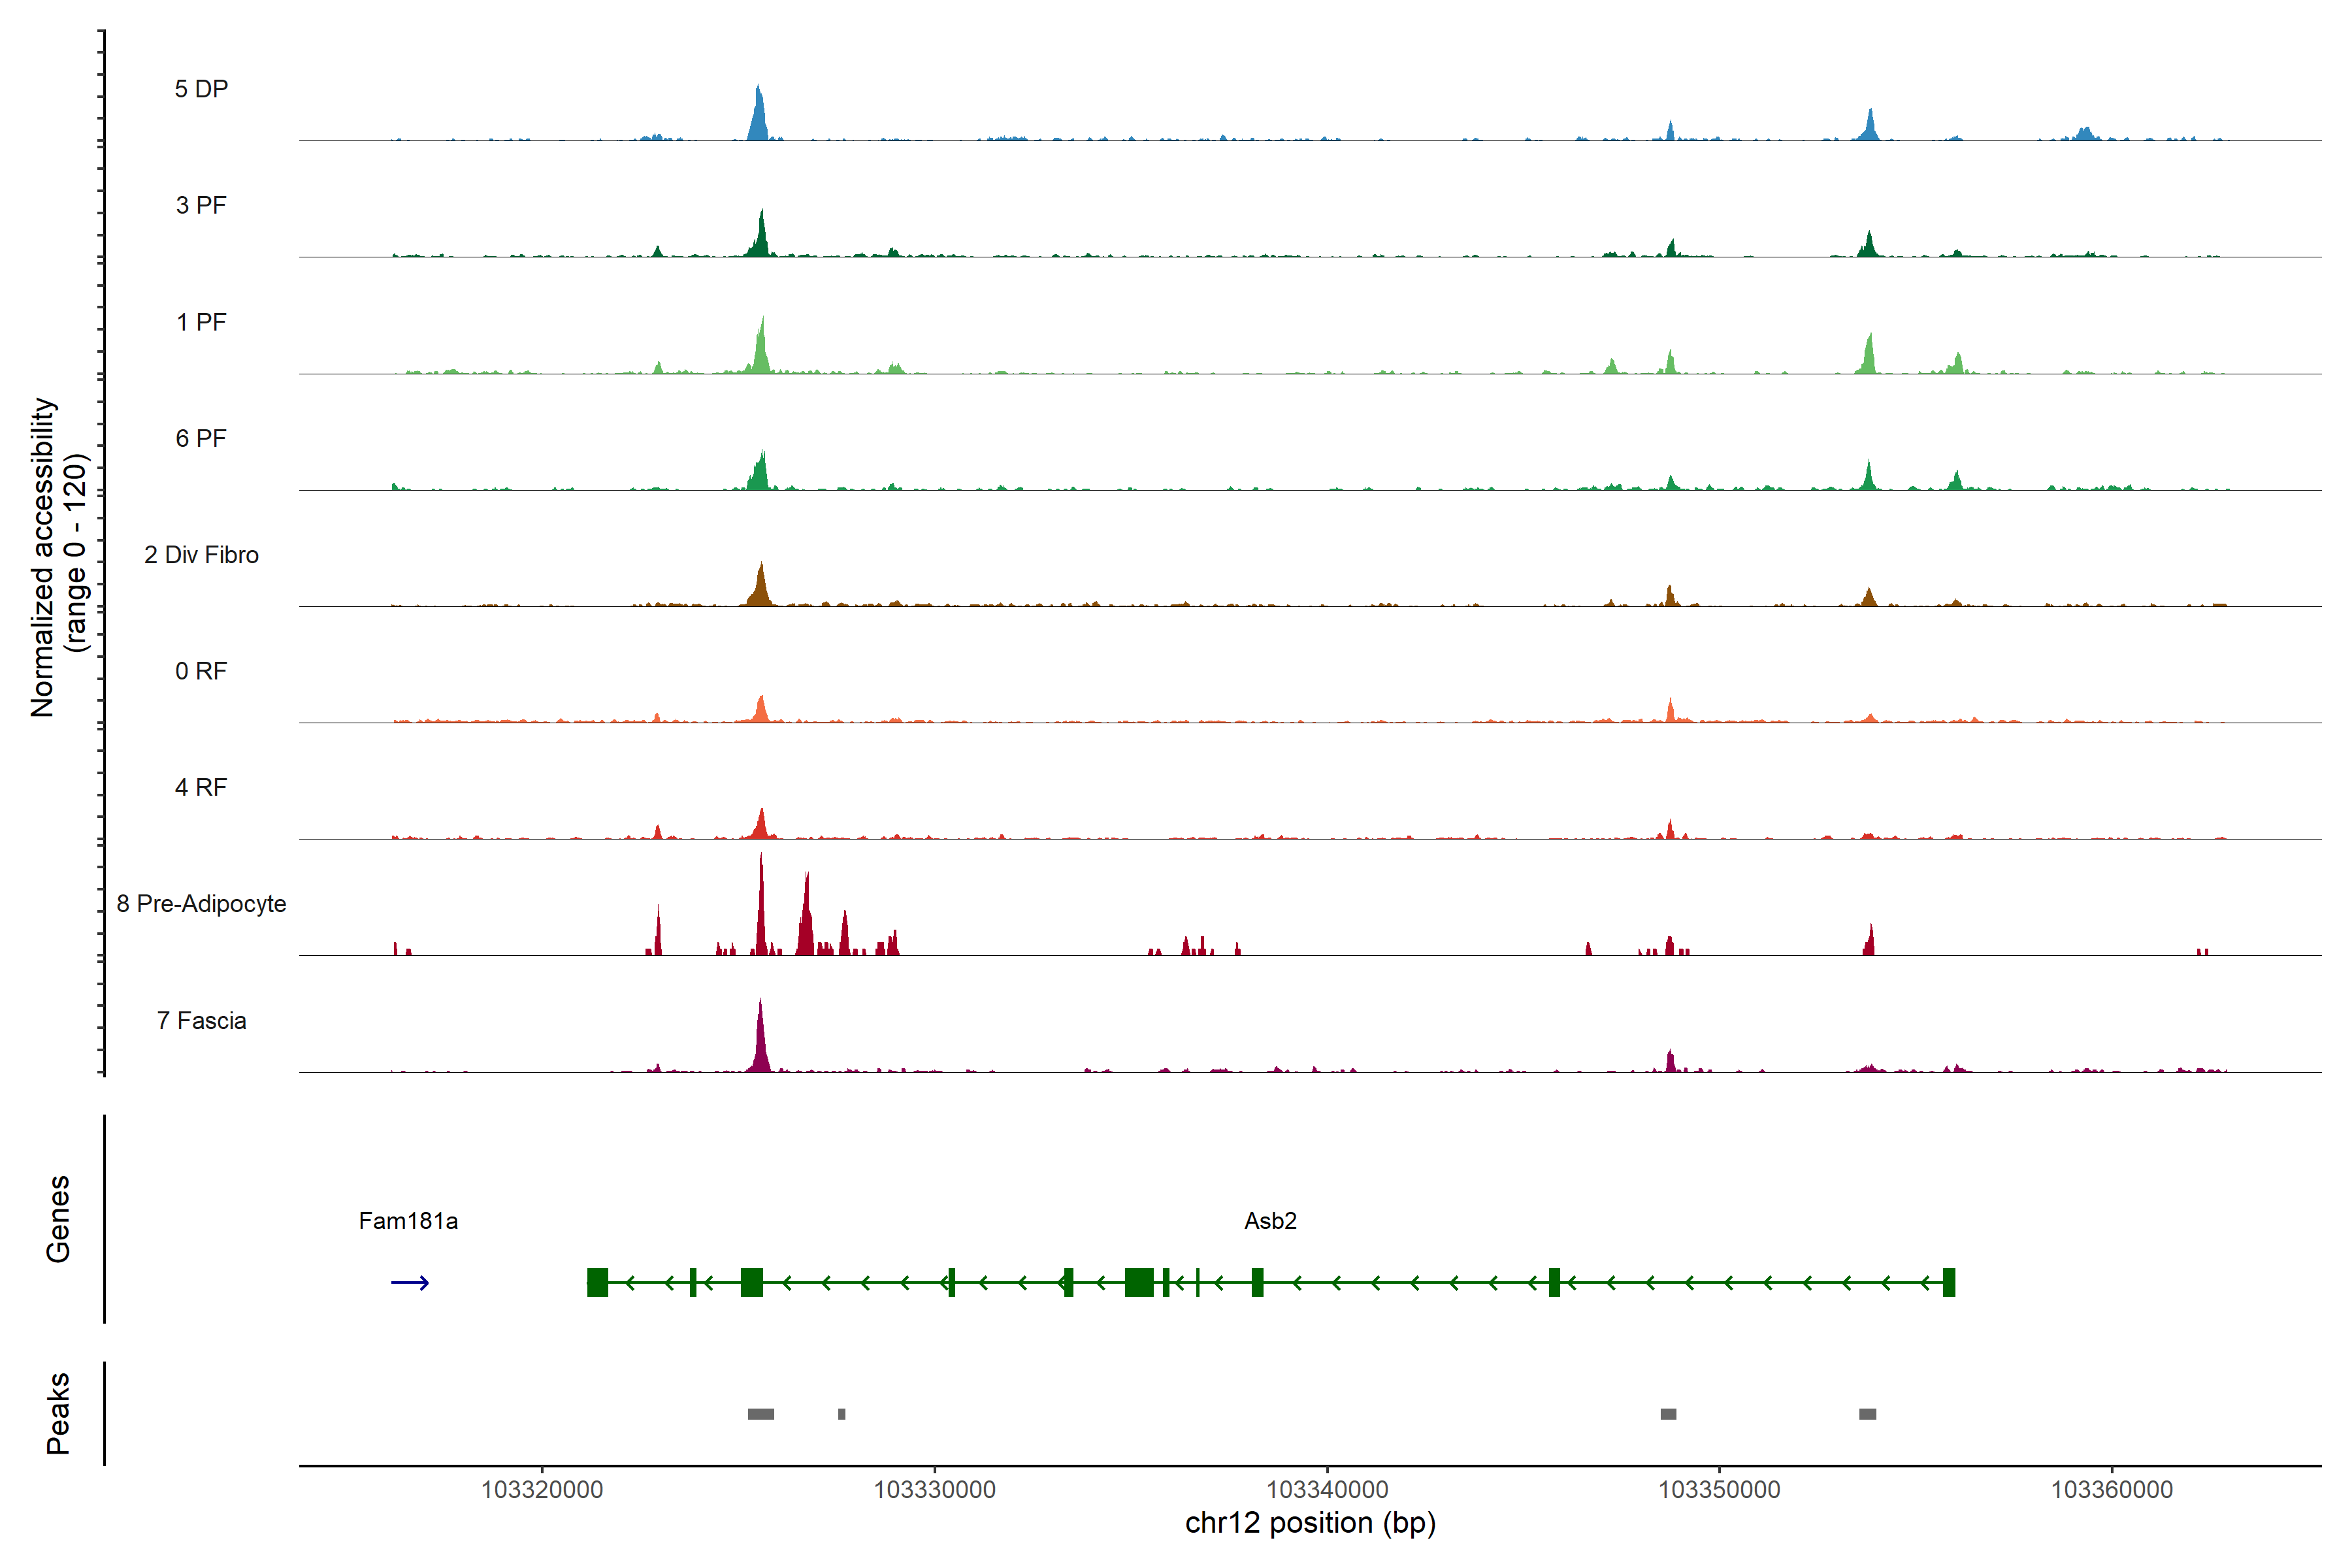Viewport: 2352px width, 1568px height.
Task: Click the Fam181a gene name label
Action: tap(408, 1221)
